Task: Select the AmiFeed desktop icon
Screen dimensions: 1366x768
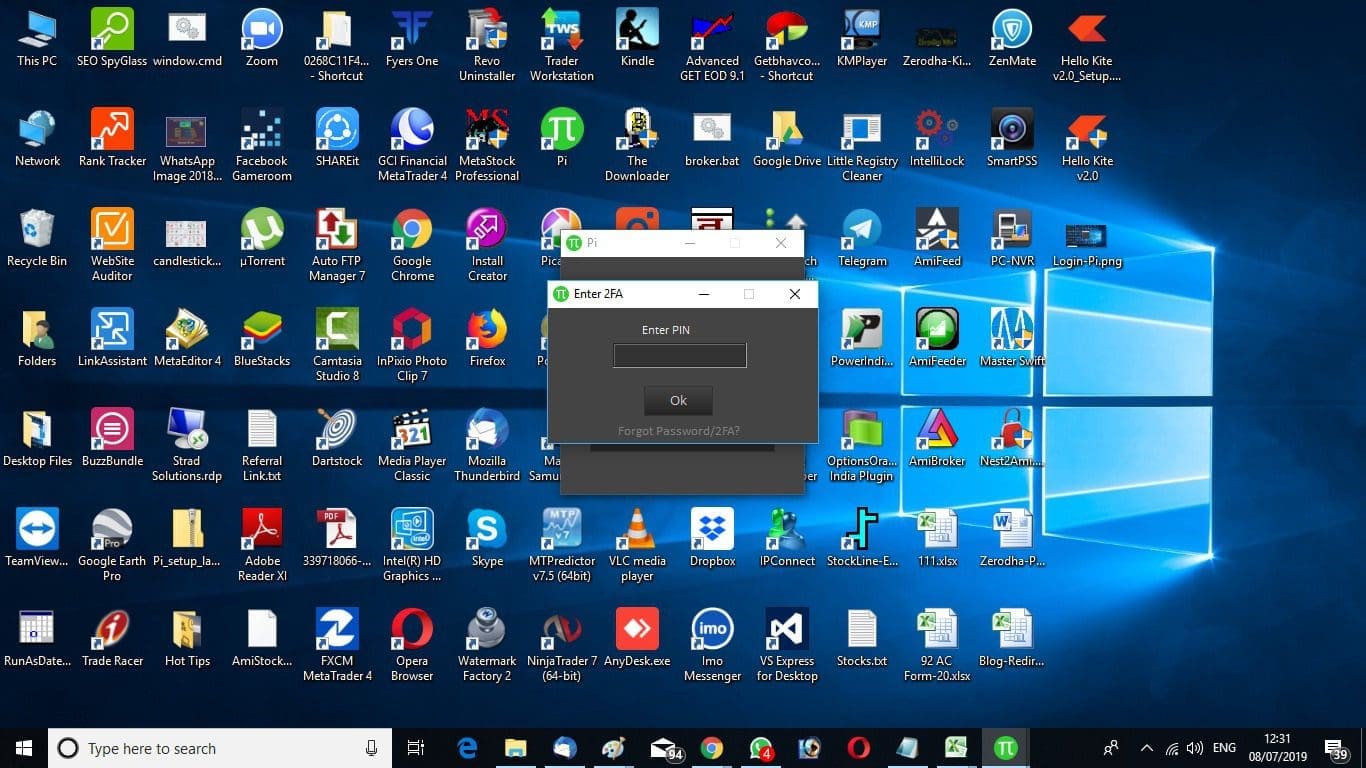Action: click(937, 238)
